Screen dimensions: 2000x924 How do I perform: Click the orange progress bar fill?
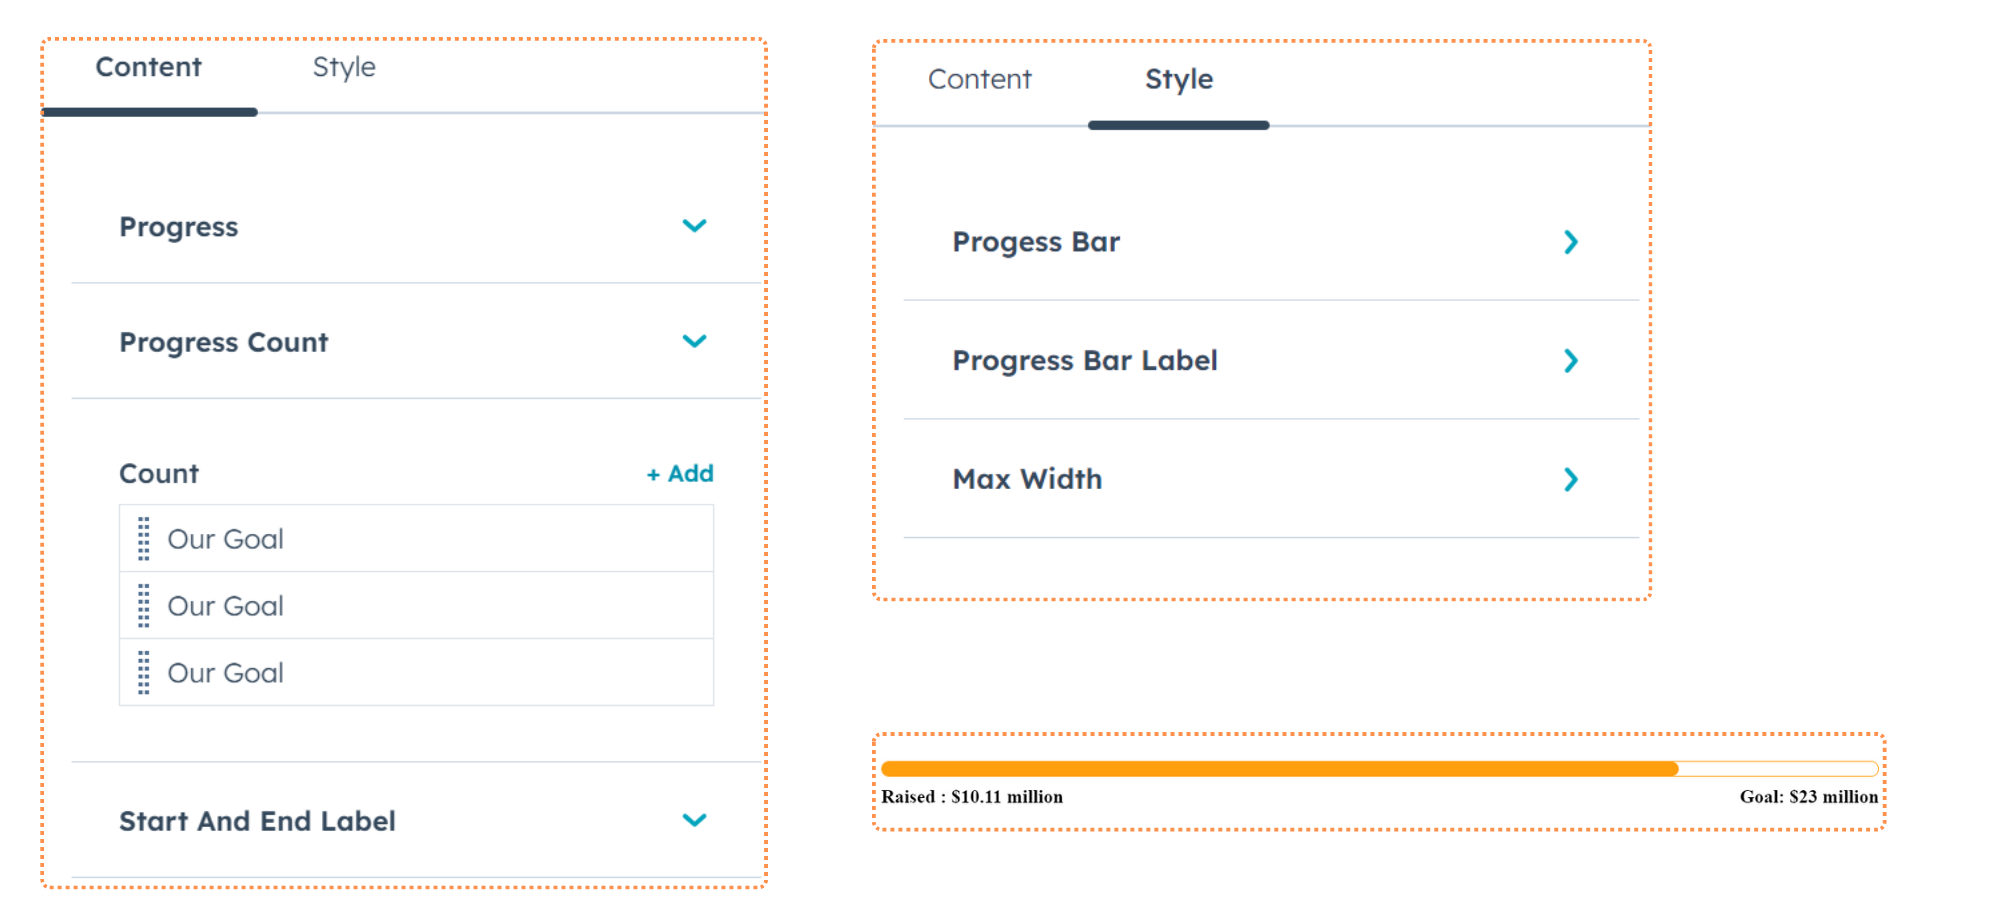click(x=1279, y=769)
